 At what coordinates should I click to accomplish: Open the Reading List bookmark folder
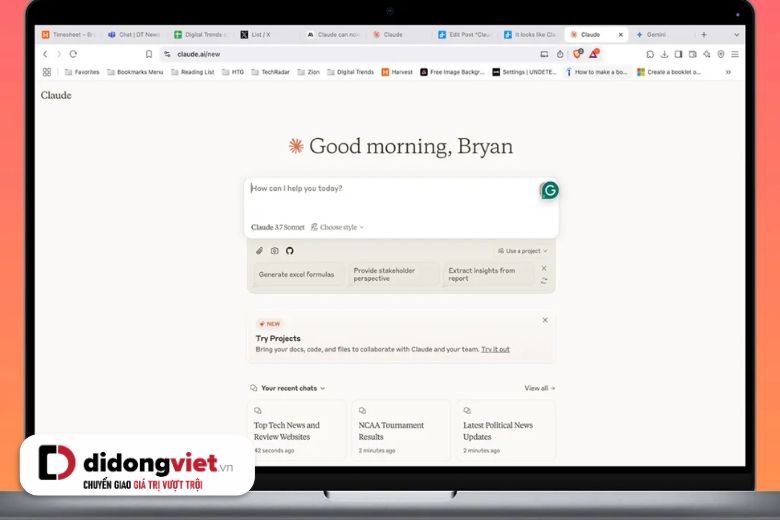pyautogui.click(x=193, y=72)
